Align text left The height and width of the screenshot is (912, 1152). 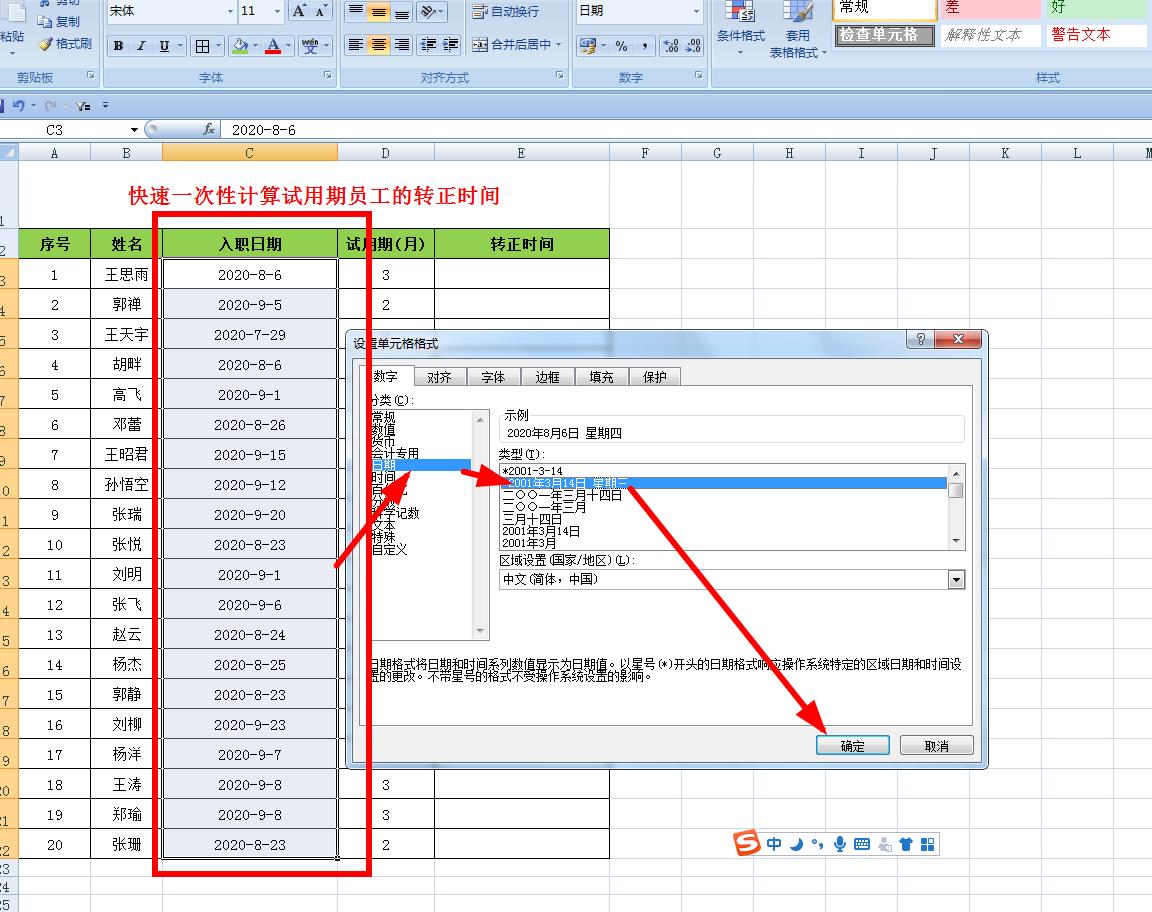pos(356,45)
